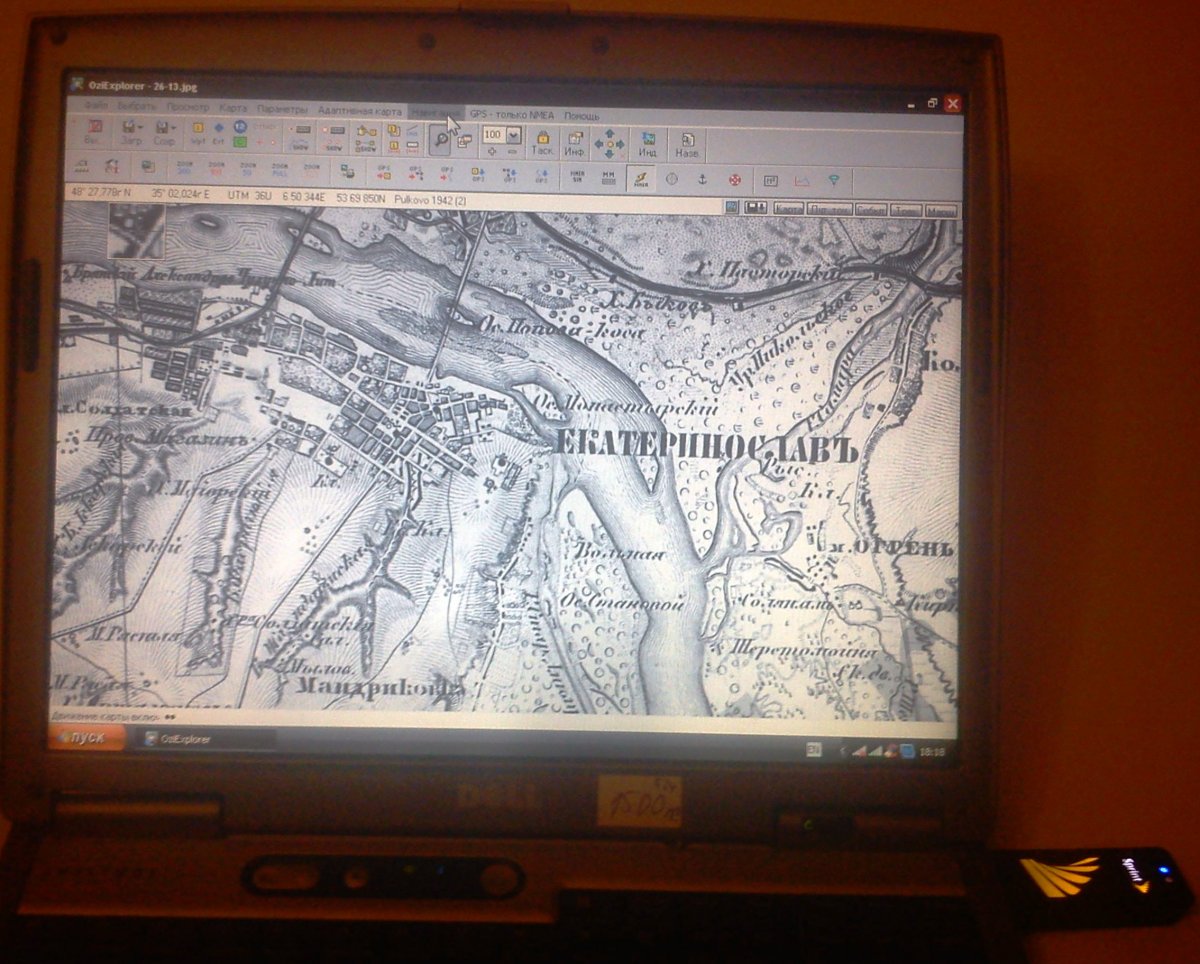Click the EN language indicator in the taskbar

click(814, 749)
